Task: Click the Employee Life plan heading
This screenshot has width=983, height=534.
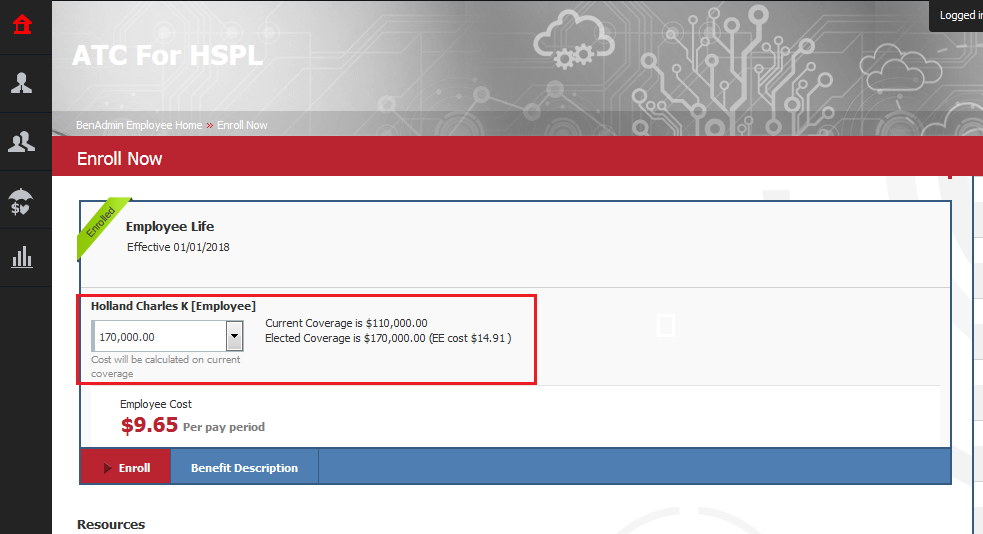Action: [170, 227]
